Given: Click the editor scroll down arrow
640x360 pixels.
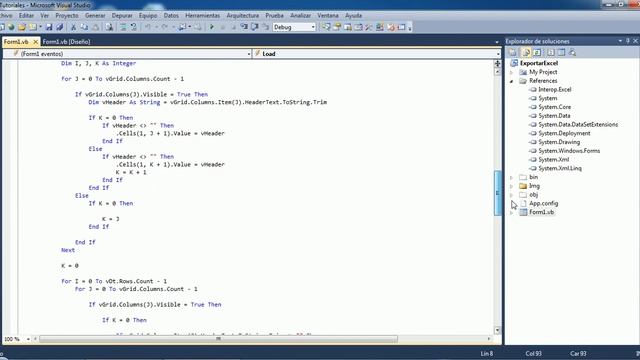Looking at the screenshot, I should point(497,330).
